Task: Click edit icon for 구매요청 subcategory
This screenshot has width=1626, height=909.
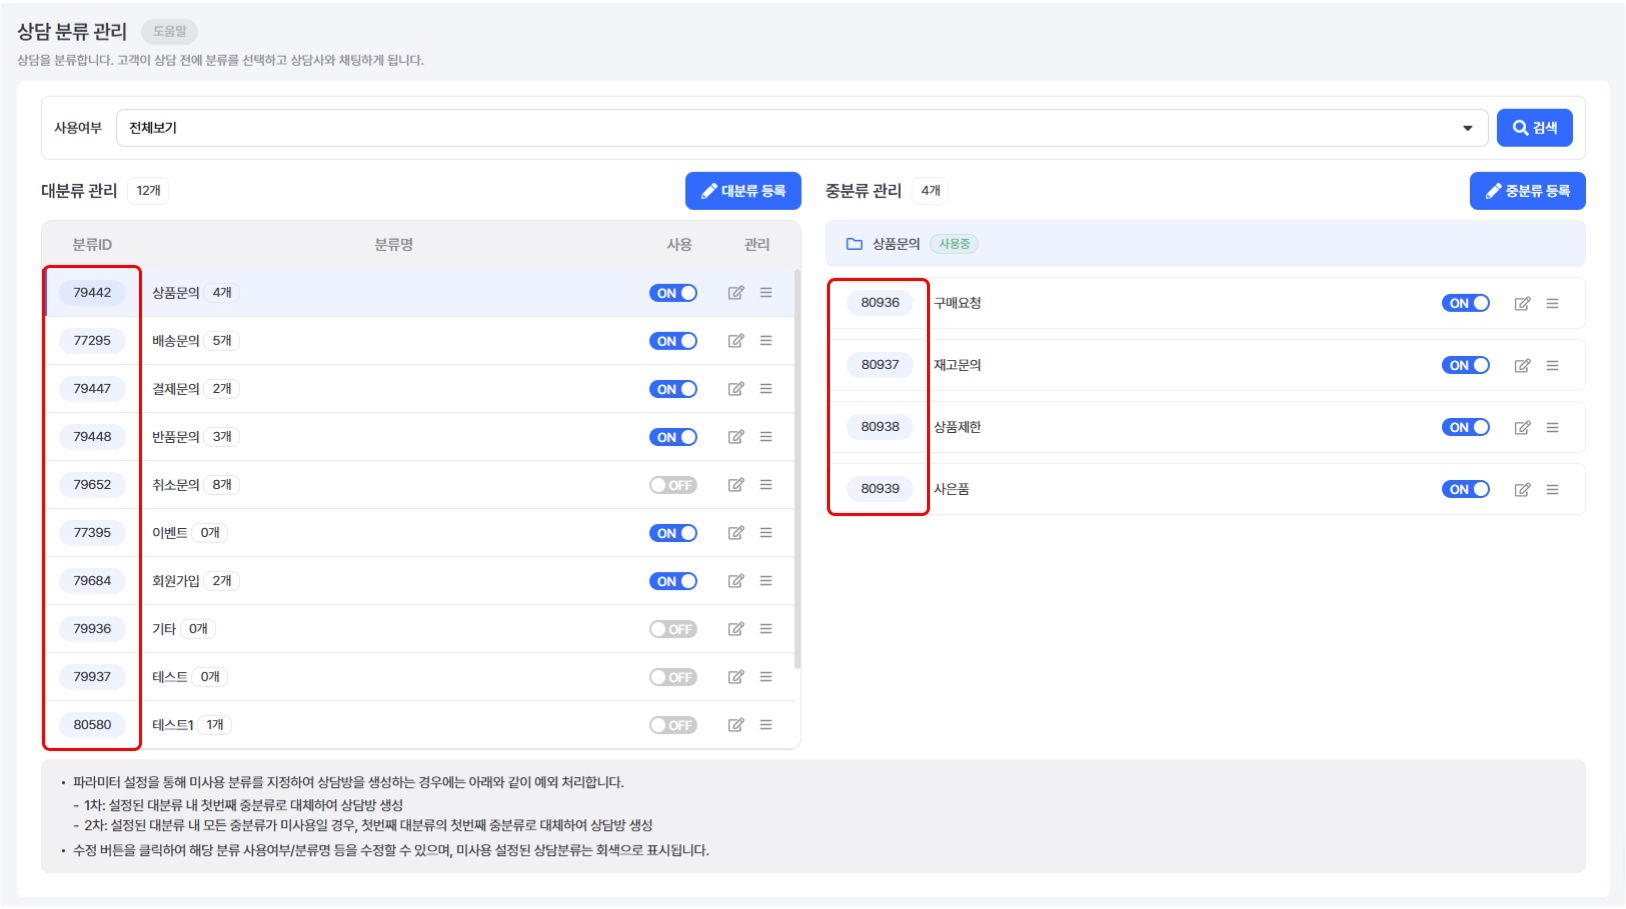Action: coord(1522,303)
